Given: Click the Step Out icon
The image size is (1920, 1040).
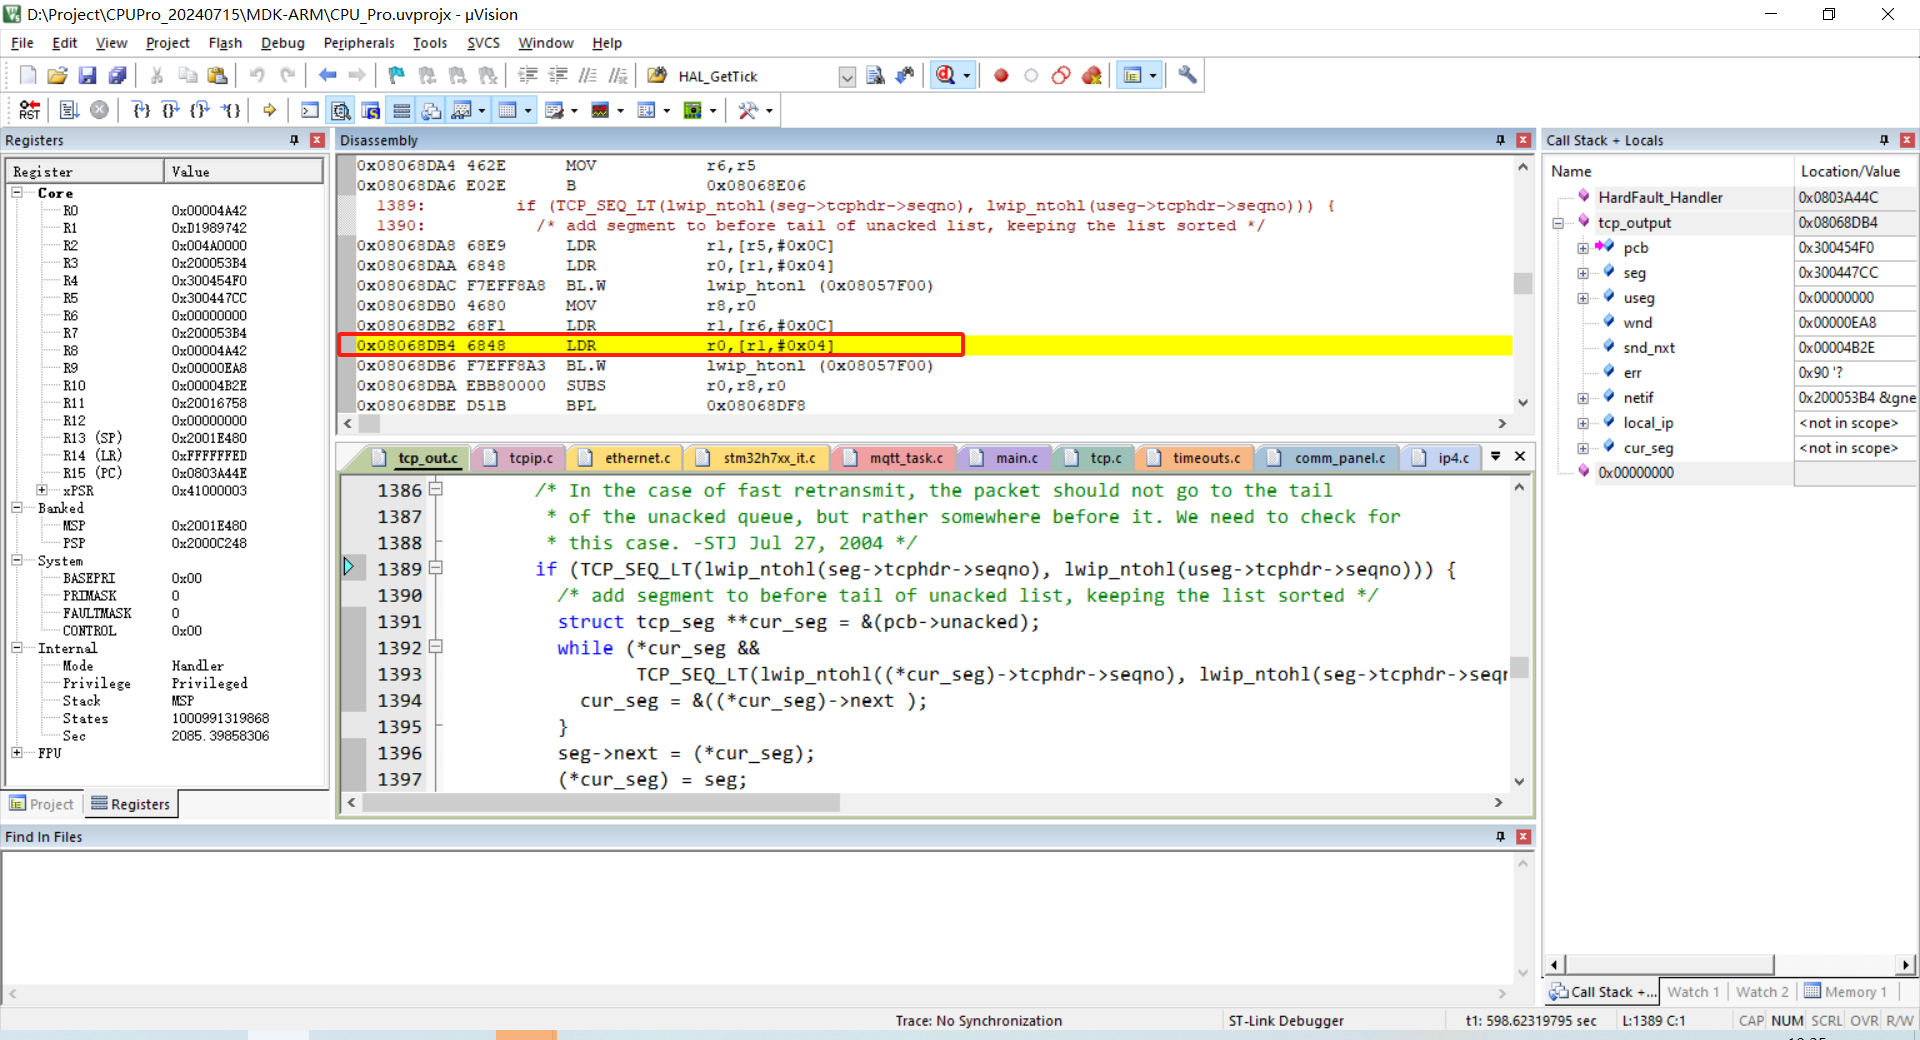Looking at the screenshot, I should (201, 110).
